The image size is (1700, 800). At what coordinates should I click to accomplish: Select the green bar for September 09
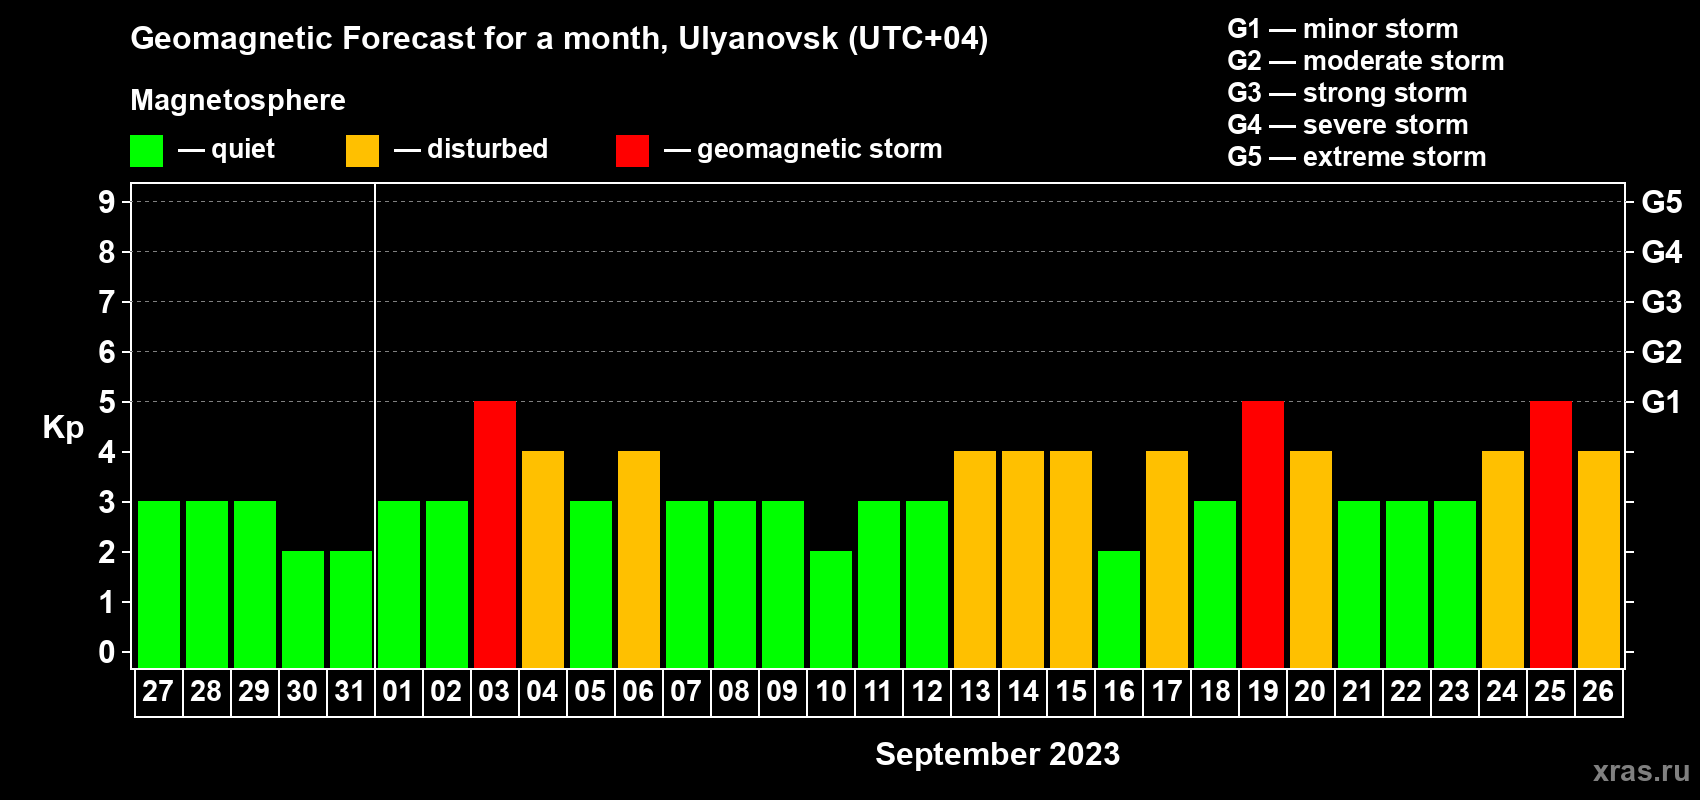783,585
